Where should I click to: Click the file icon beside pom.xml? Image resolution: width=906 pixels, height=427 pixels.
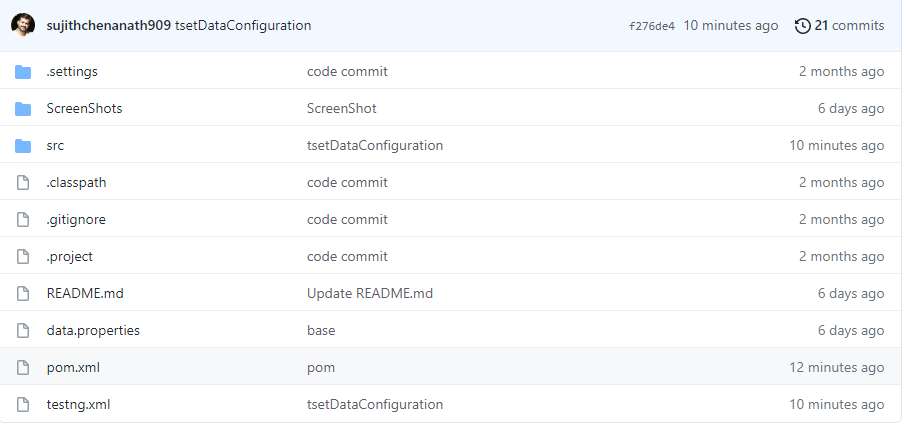click(x=23, y=368)
